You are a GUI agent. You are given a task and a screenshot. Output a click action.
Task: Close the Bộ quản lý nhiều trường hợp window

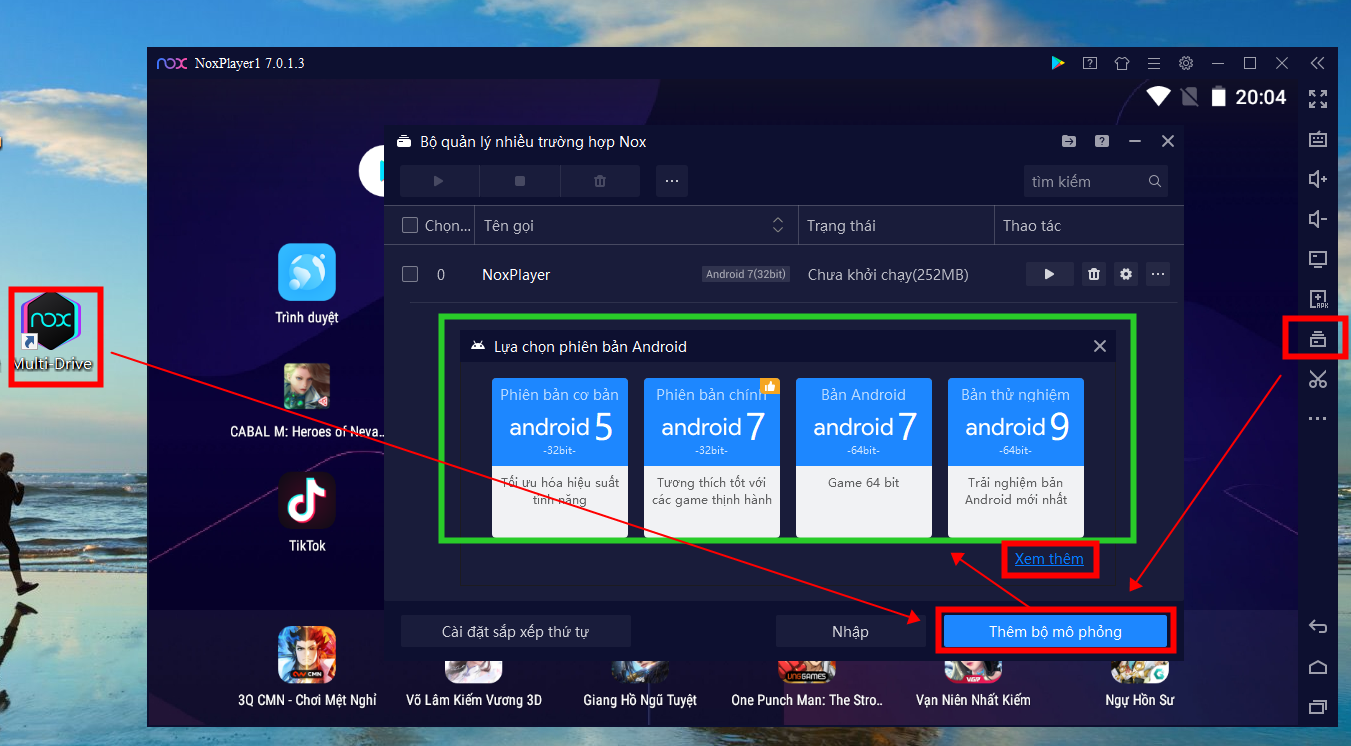click(x=1167, y=141)
